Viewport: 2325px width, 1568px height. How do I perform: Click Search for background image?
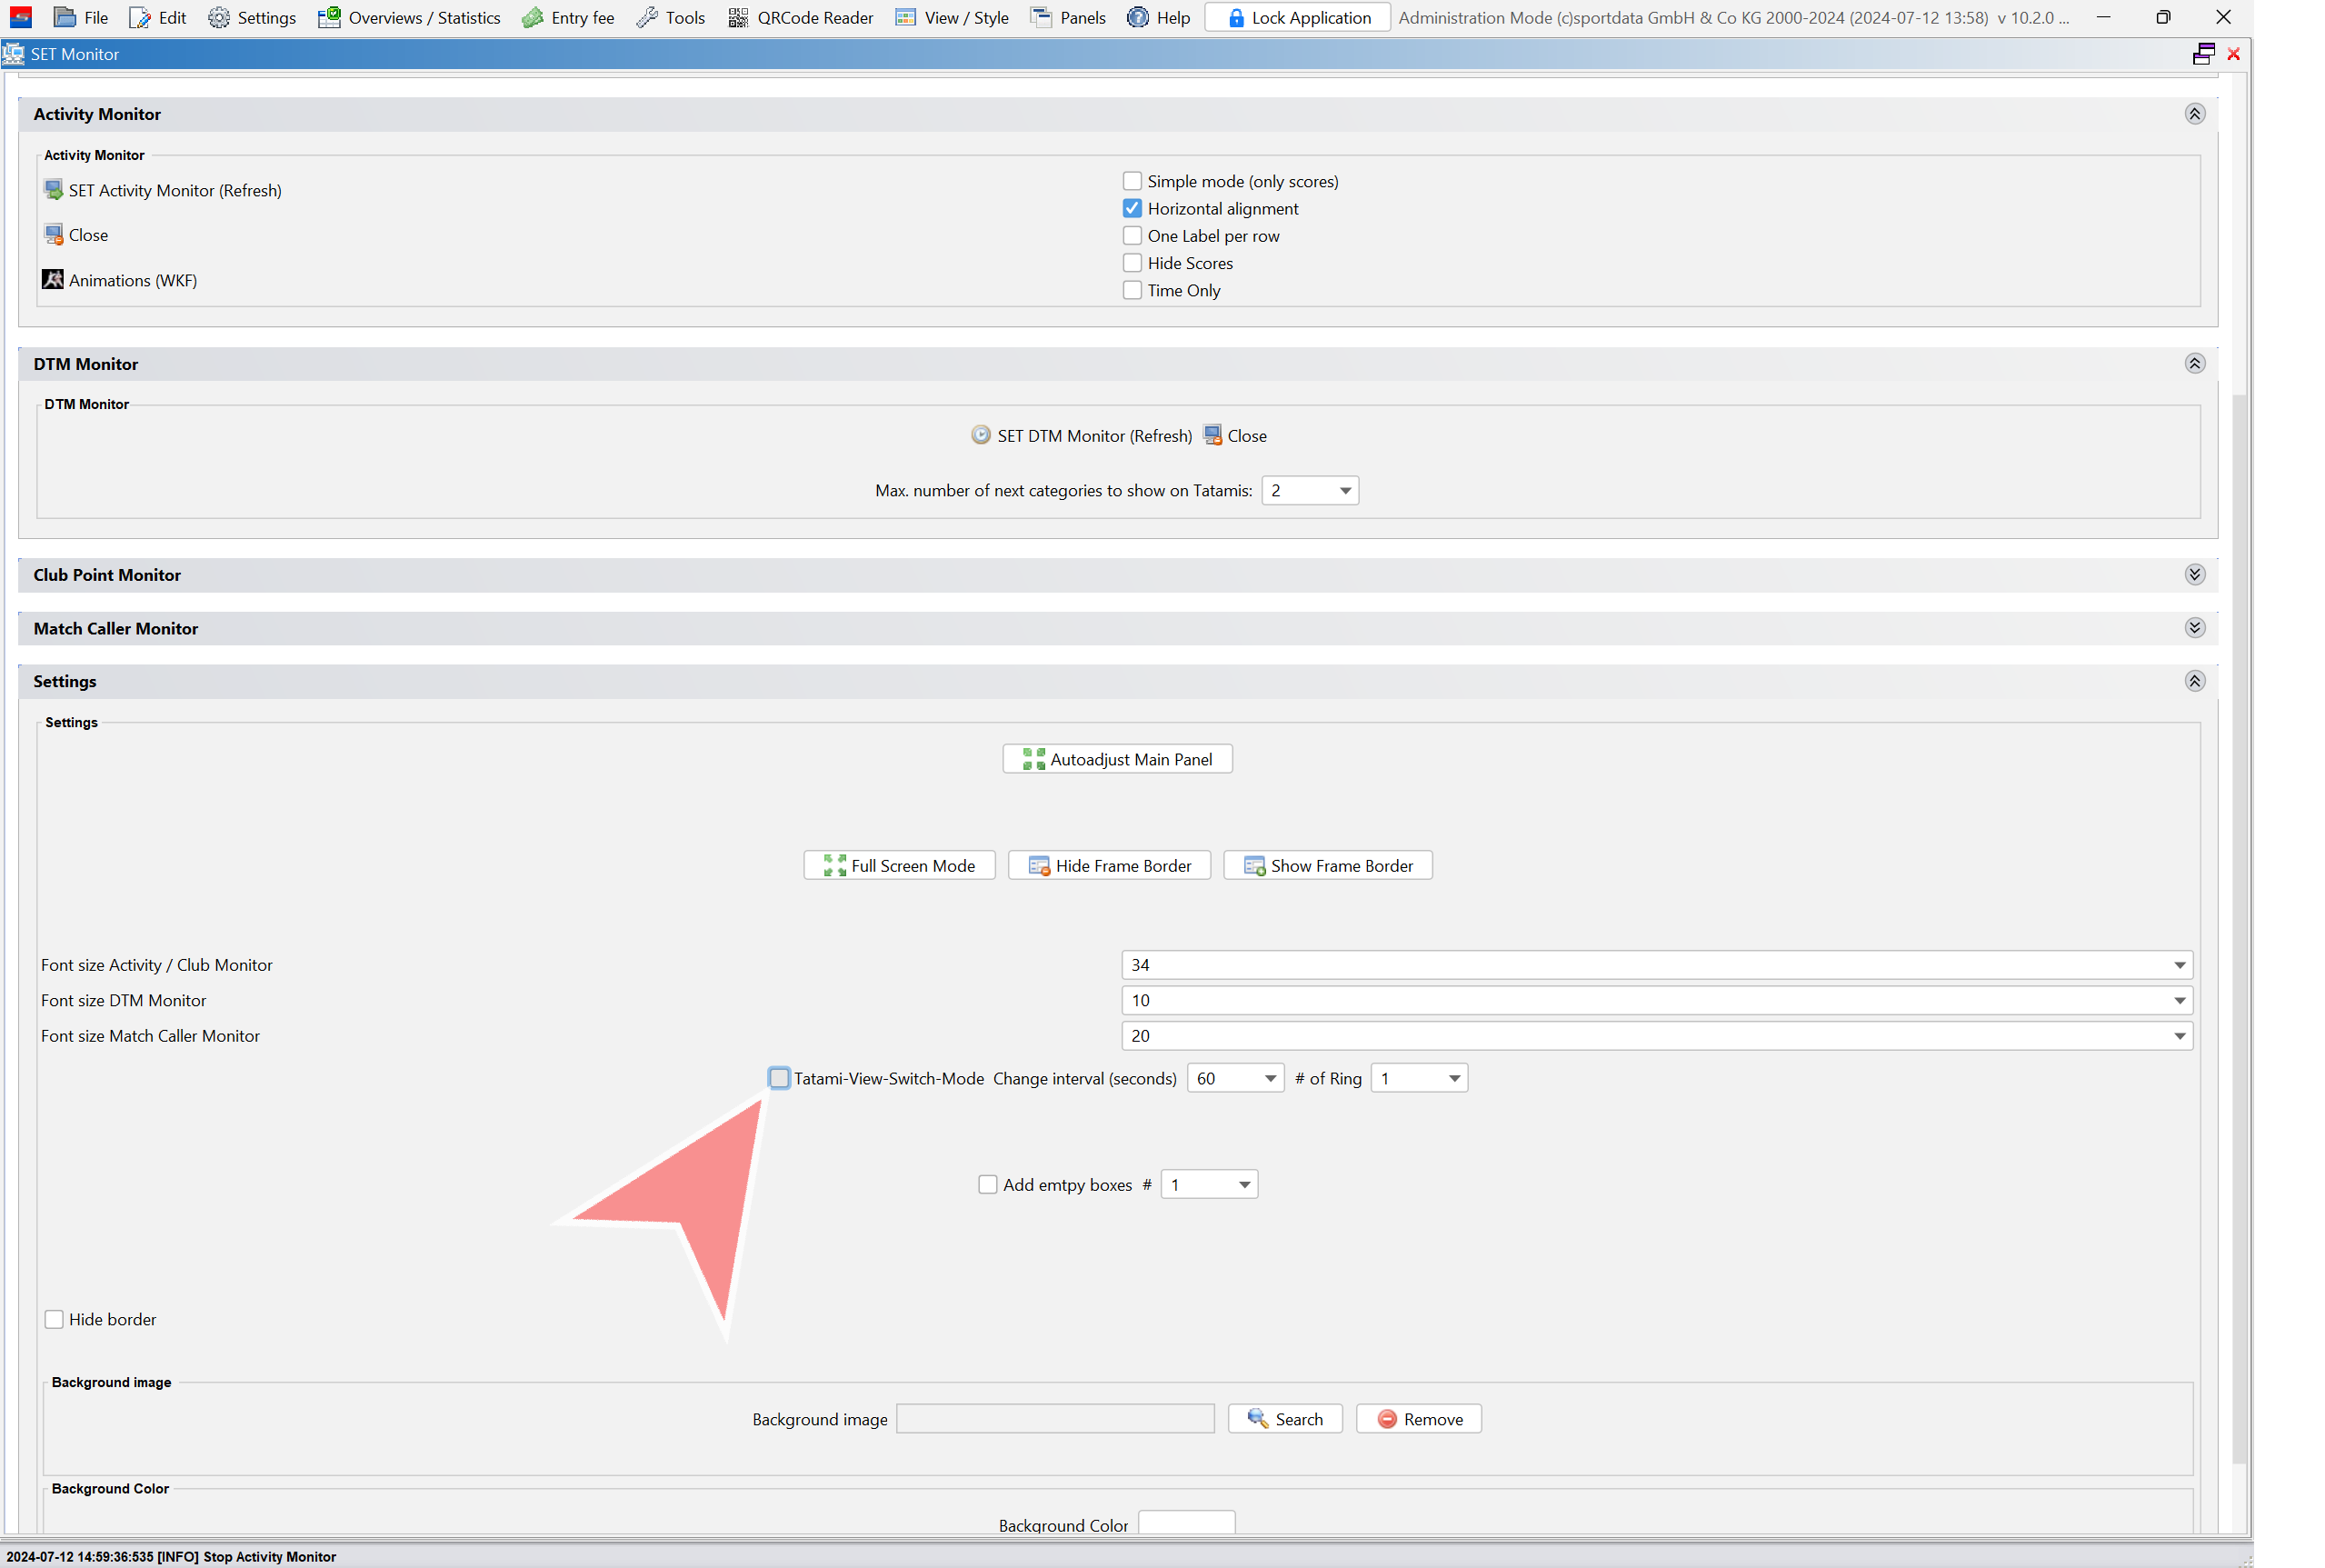point(1285,1419)
